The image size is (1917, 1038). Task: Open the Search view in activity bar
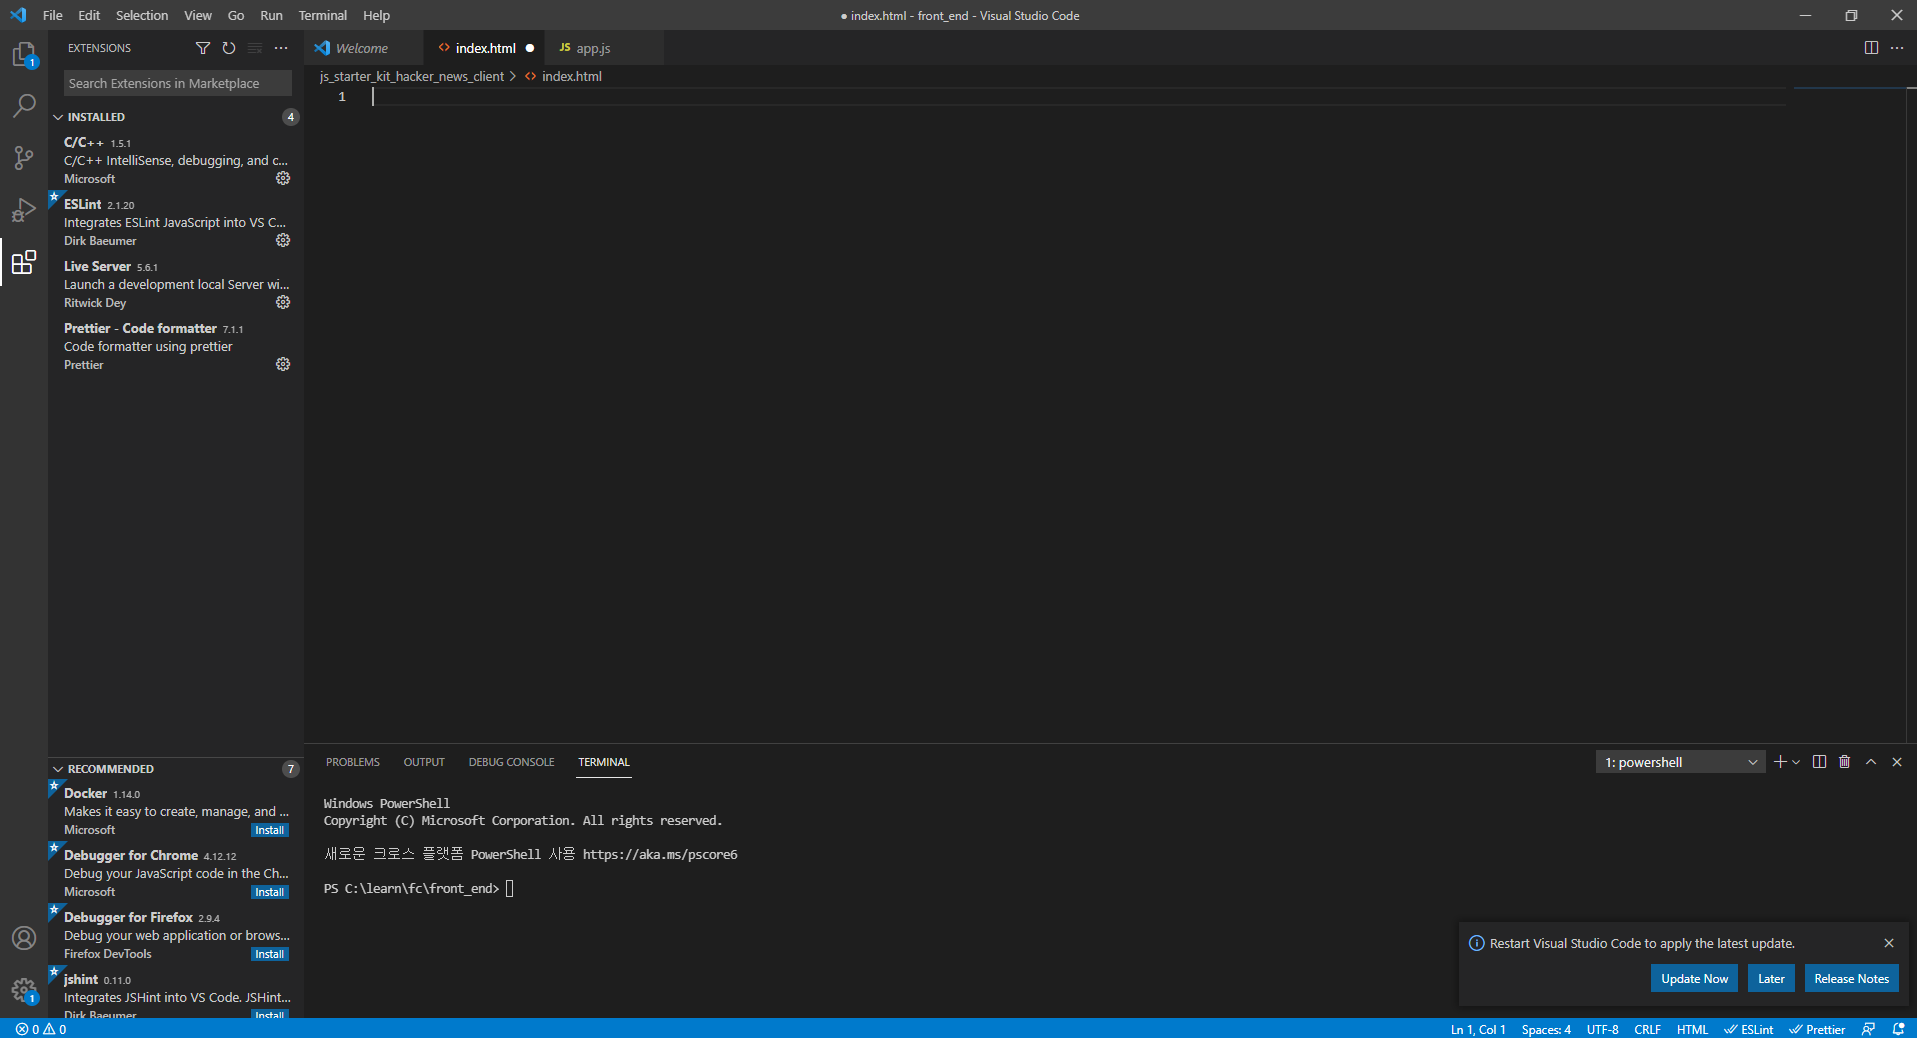(24, 106)
